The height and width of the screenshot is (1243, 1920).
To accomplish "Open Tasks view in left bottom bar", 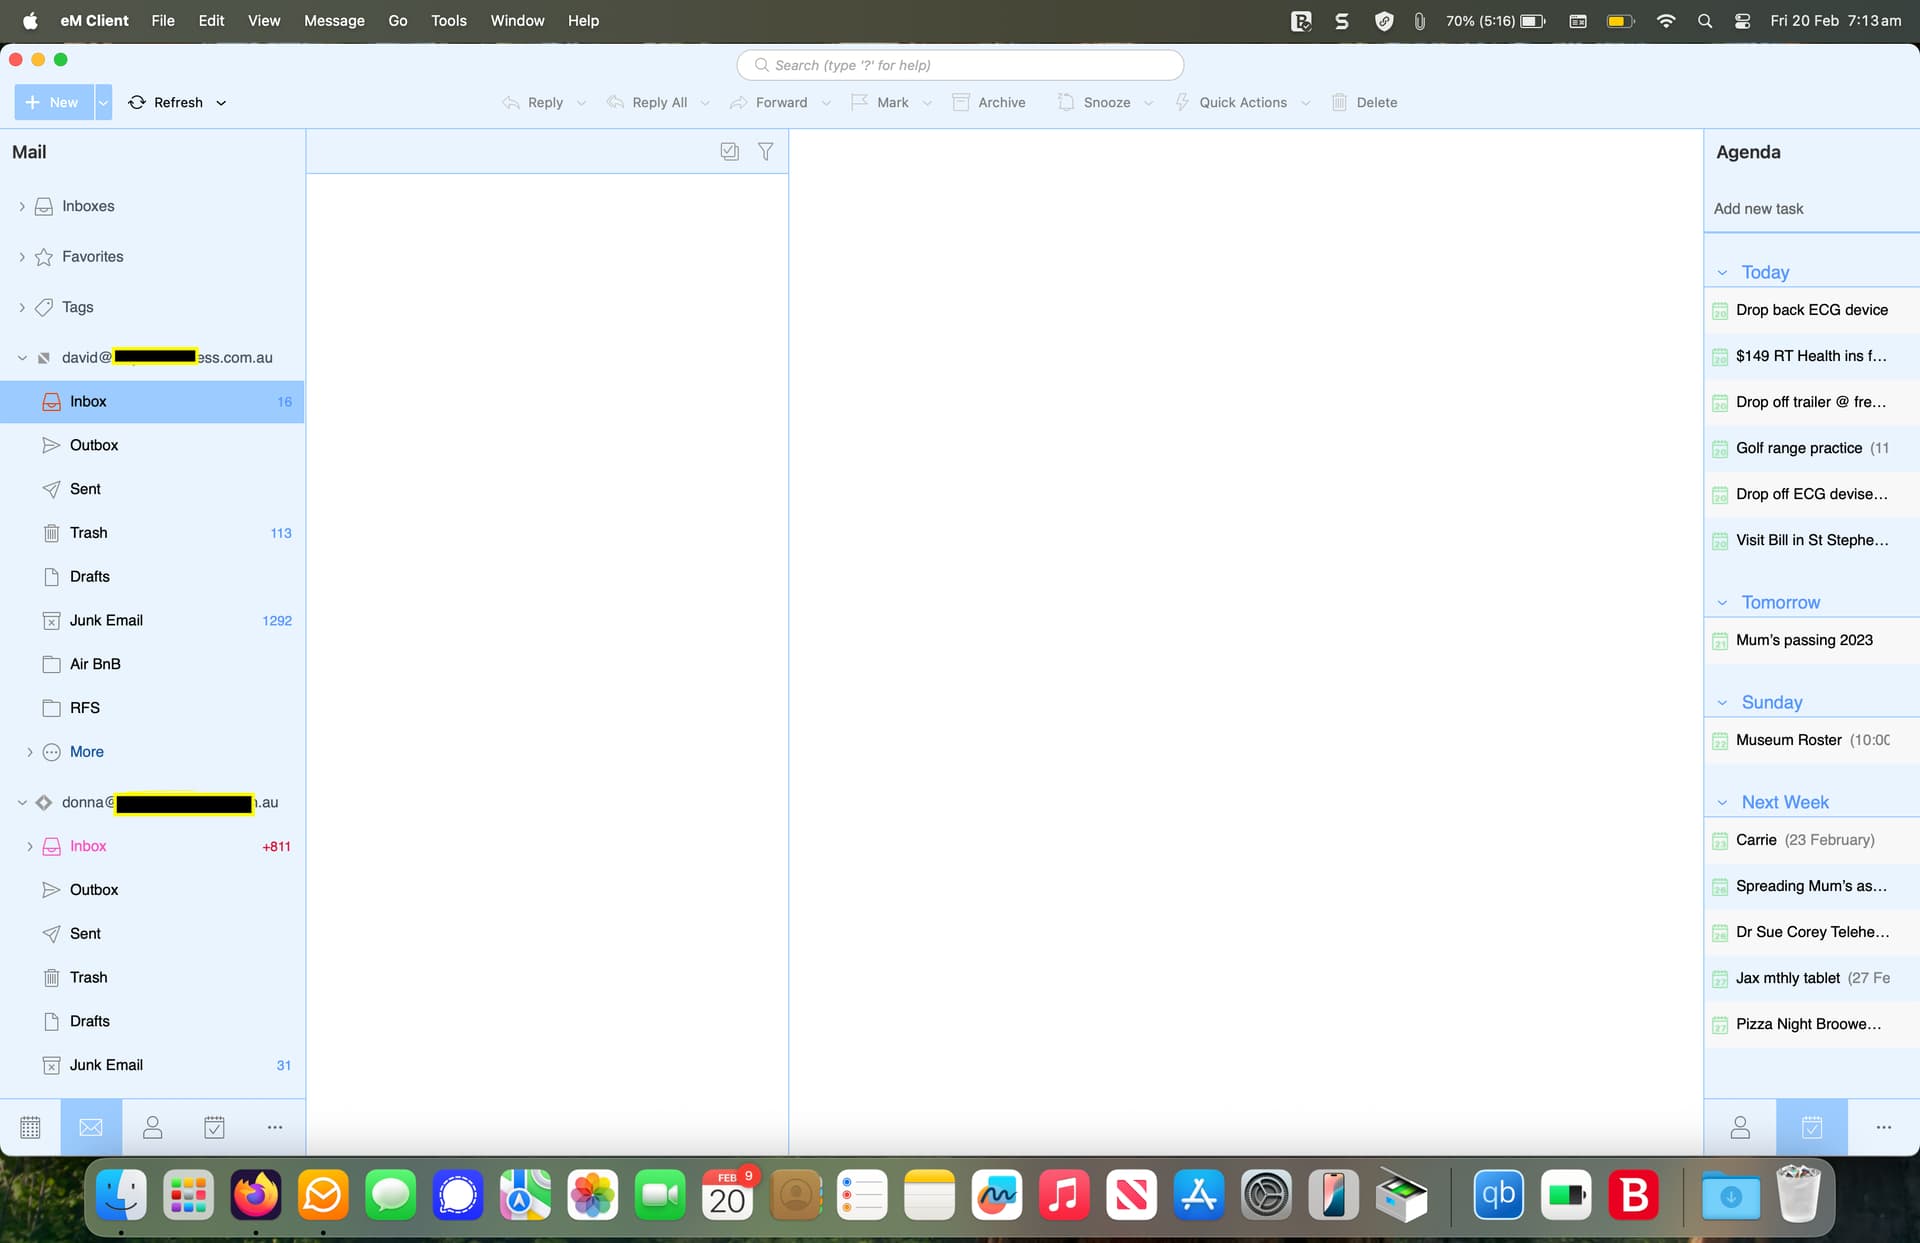I will 214,1128.
